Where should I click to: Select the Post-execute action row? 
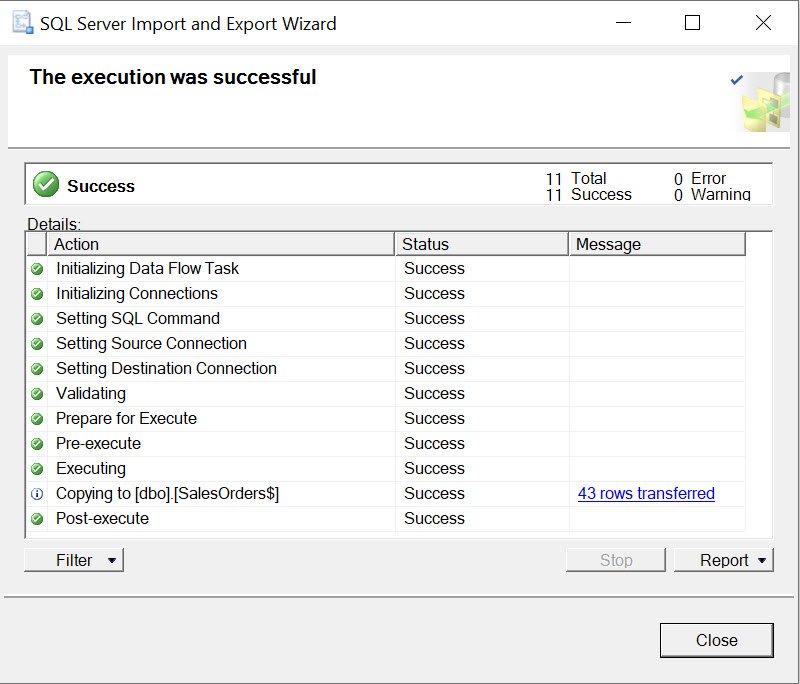pyautogui.click(x=386, y=518)
